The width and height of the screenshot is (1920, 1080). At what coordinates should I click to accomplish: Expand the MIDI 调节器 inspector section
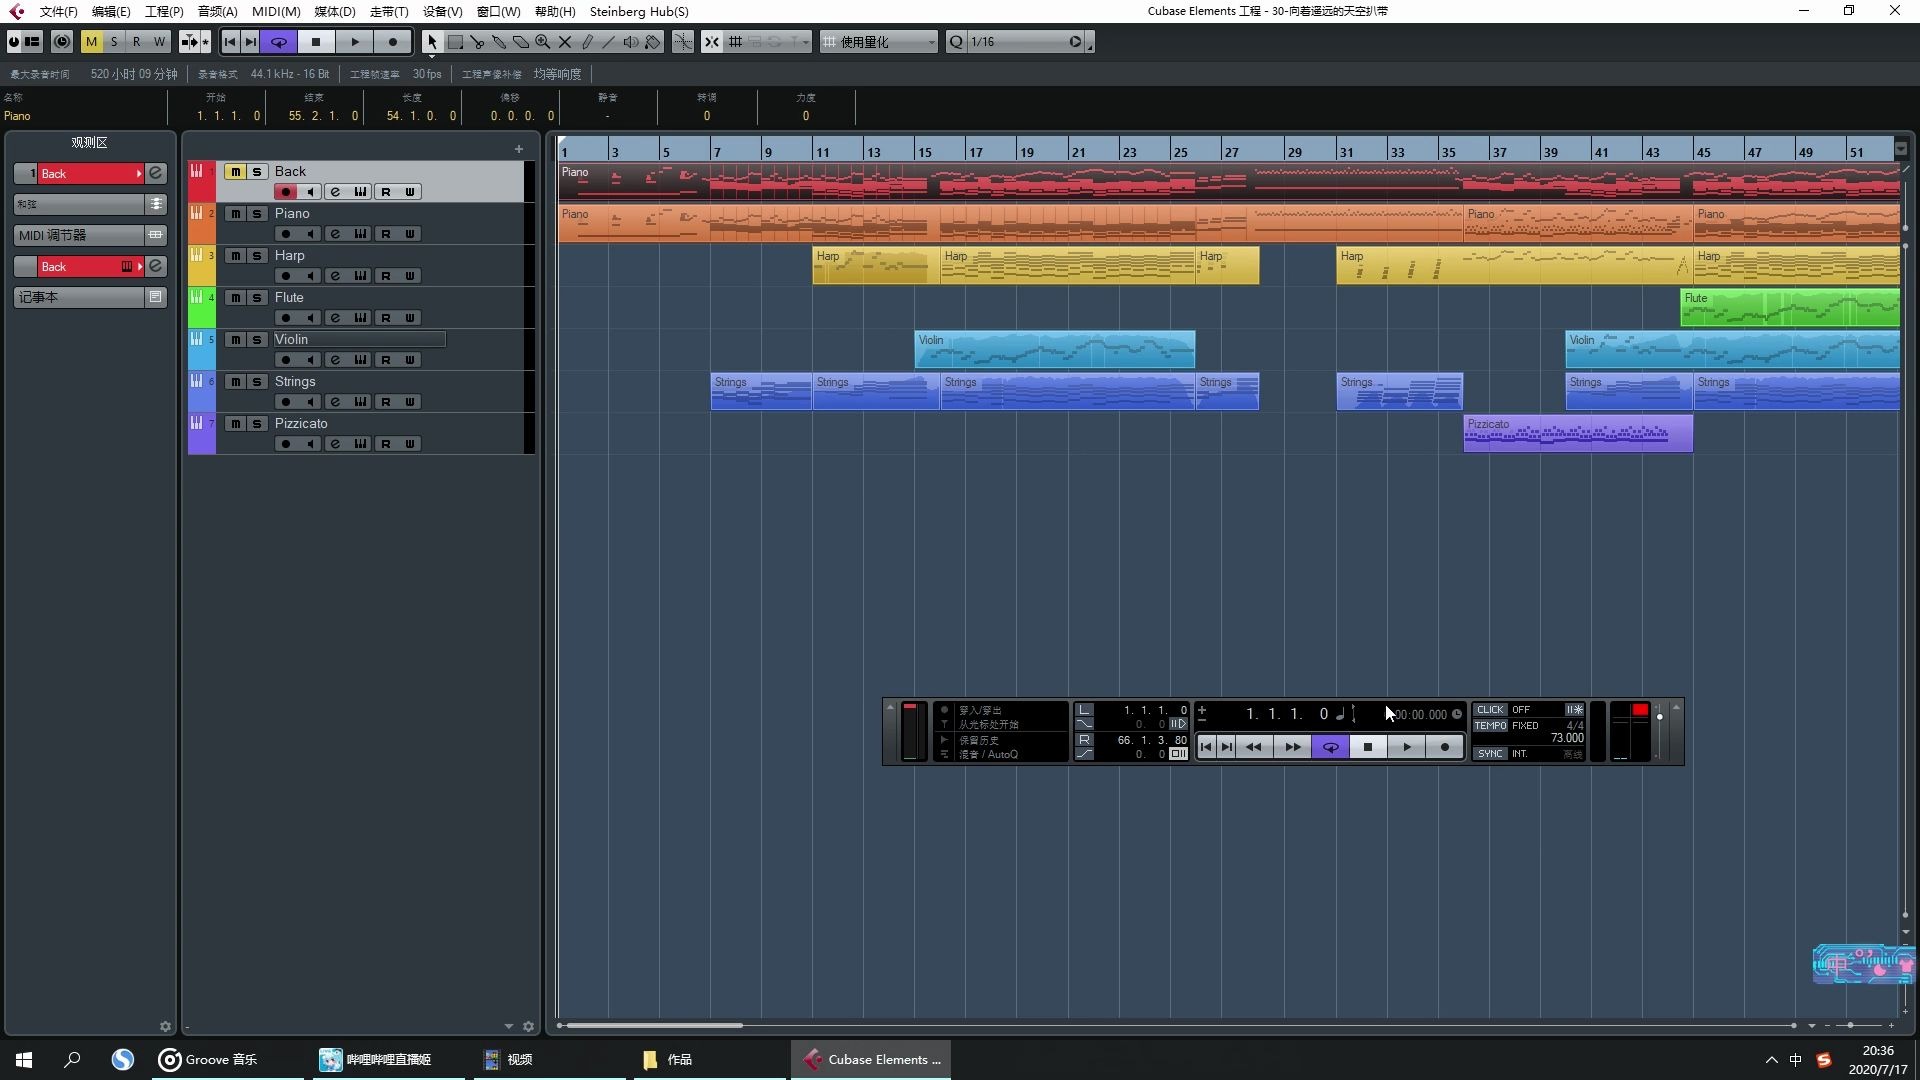pos(90,235)
